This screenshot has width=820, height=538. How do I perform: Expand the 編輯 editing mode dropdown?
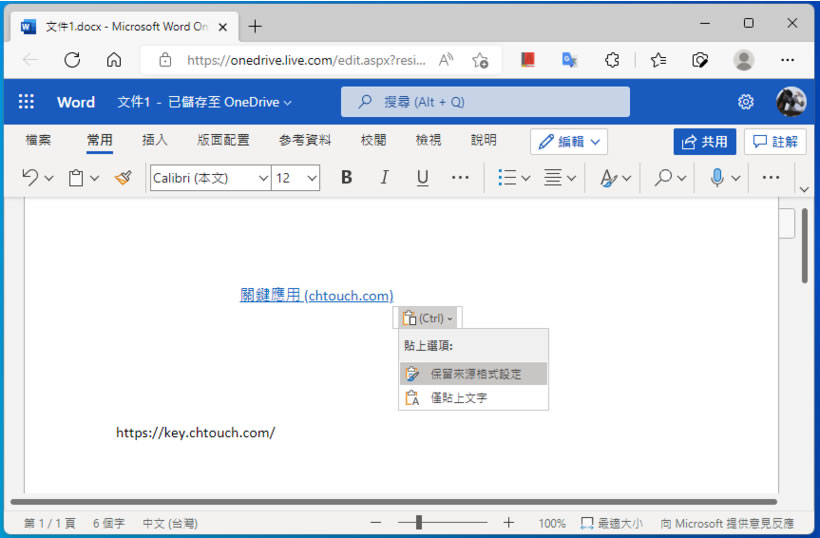pos(569,142)
